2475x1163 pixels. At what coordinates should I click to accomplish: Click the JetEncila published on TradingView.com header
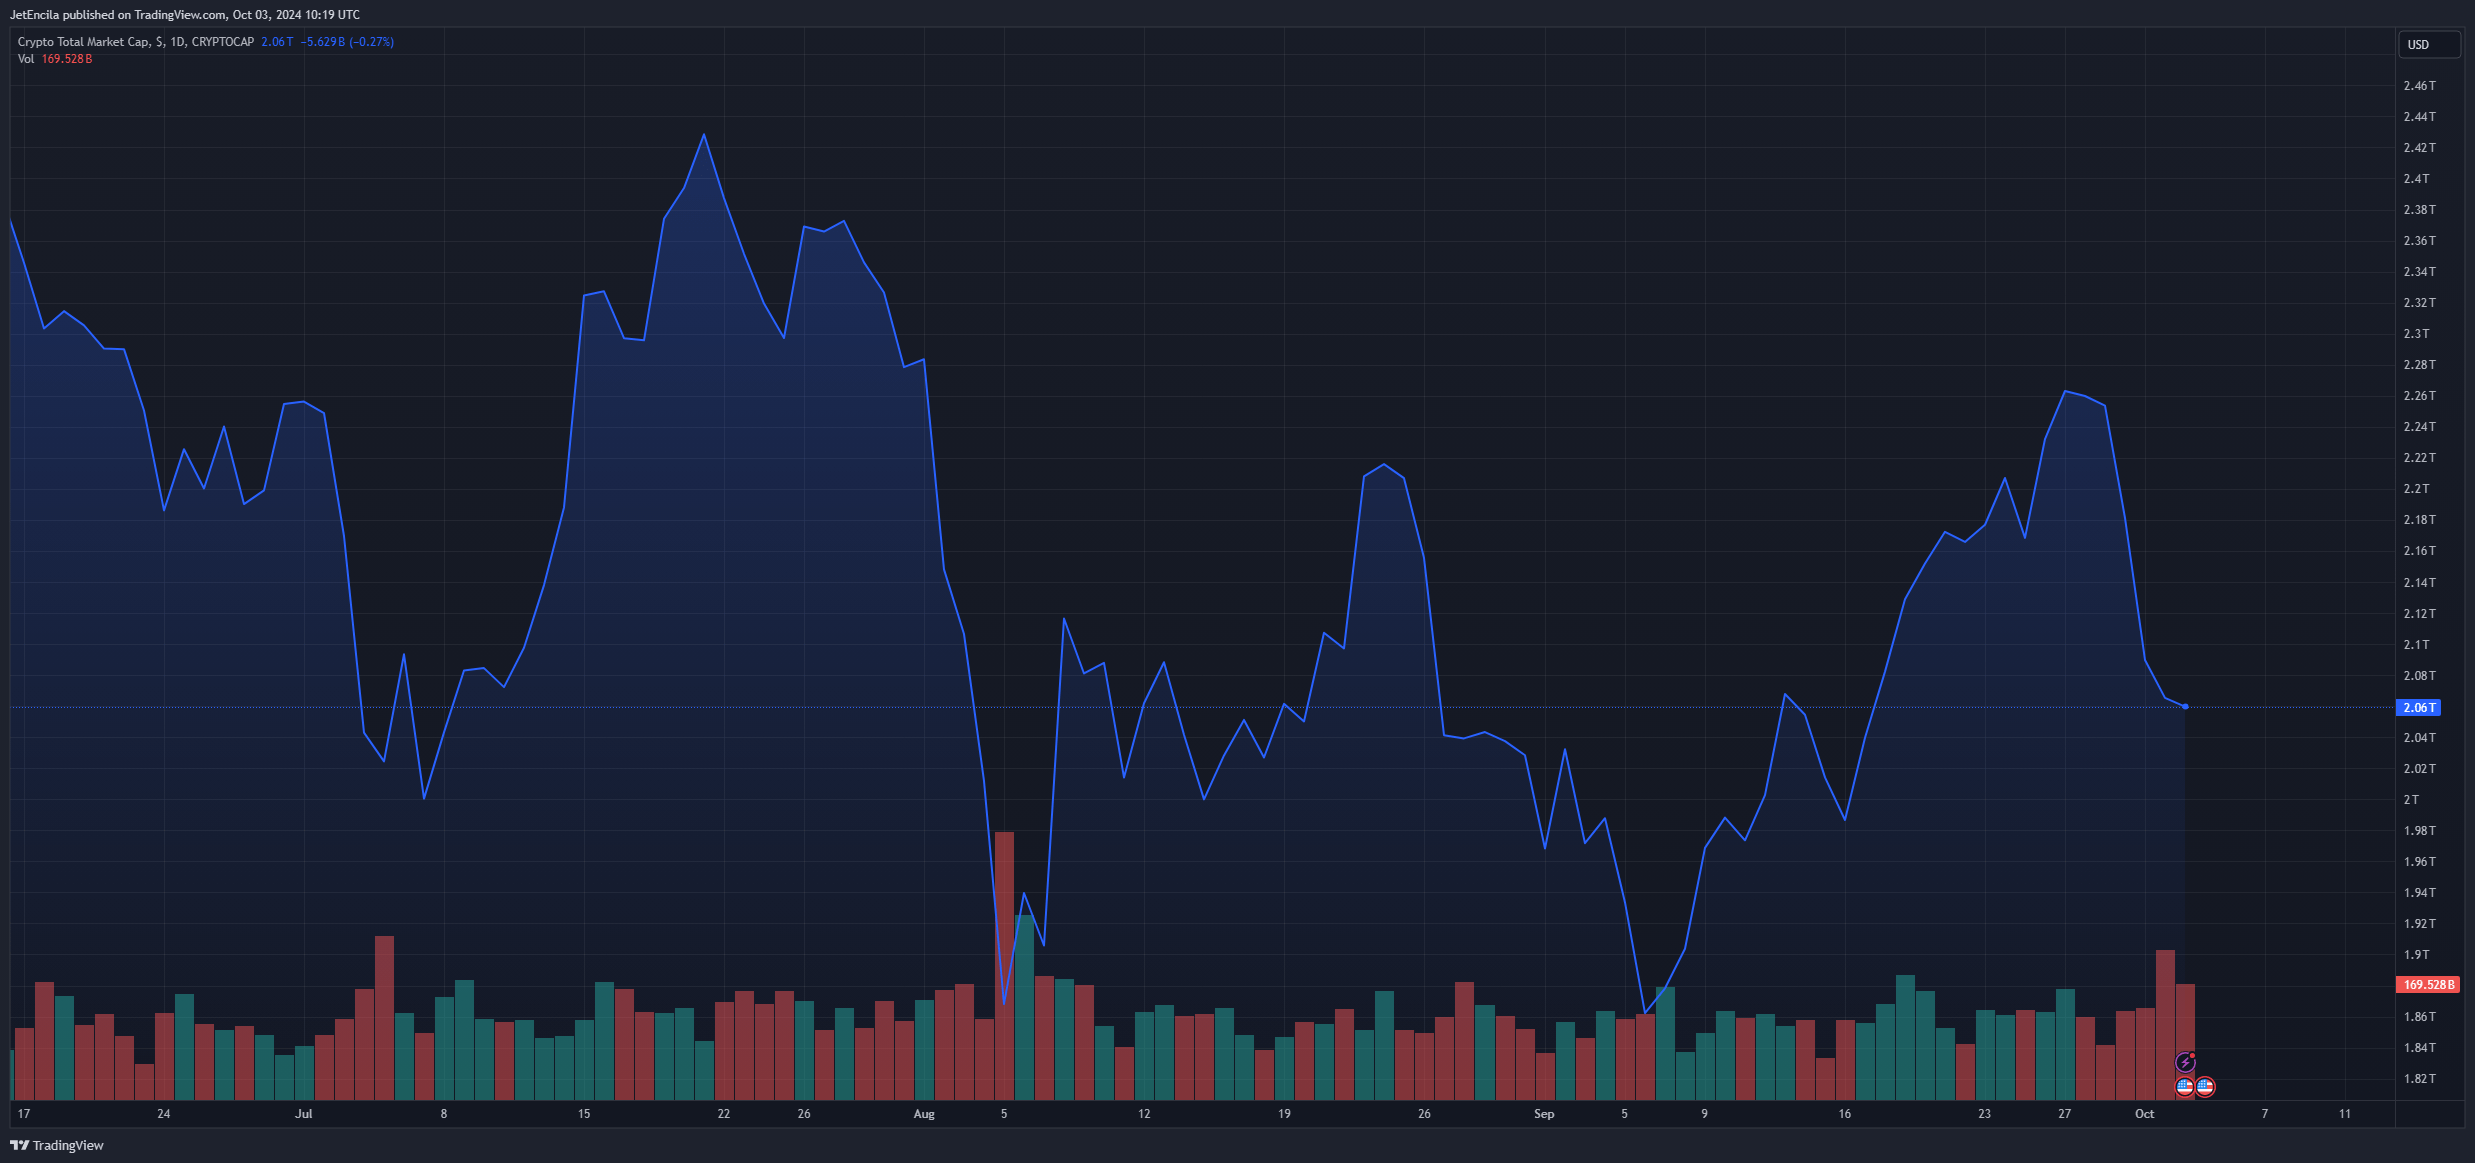point(185,15)
